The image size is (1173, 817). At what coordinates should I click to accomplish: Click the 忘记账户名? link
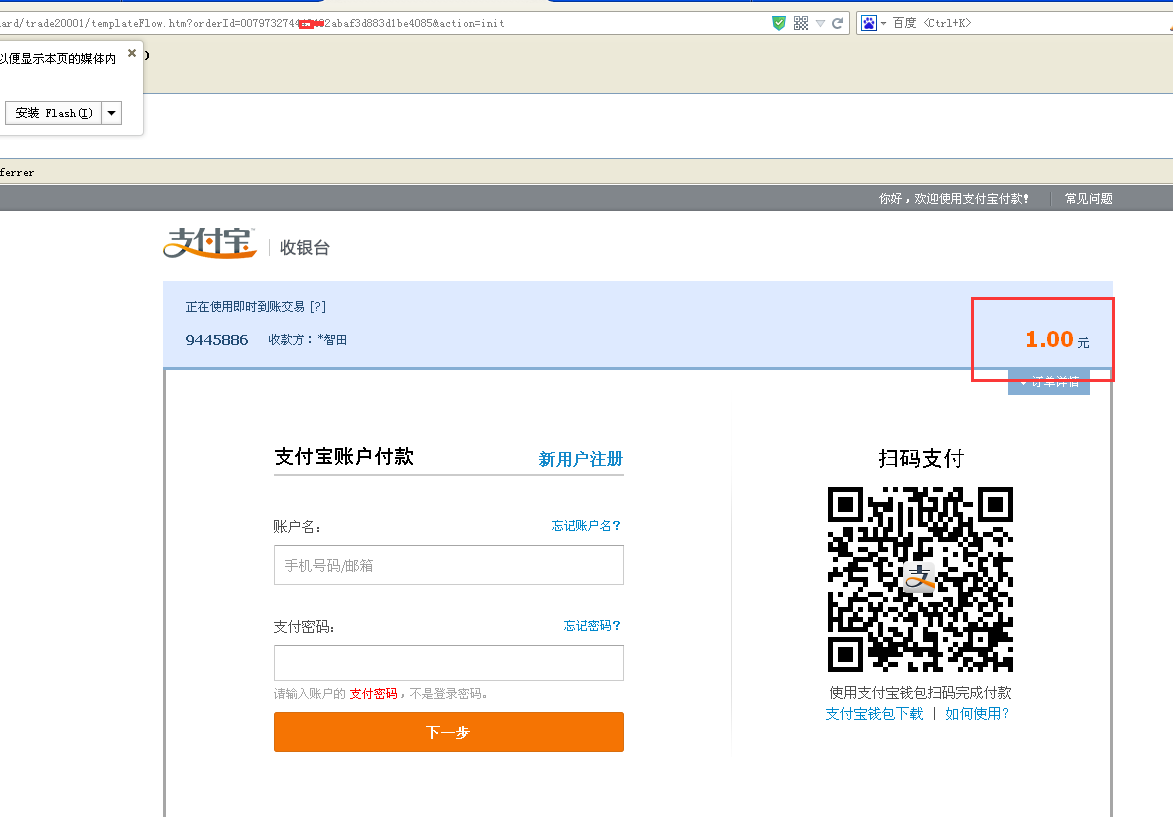click(586, 526)
